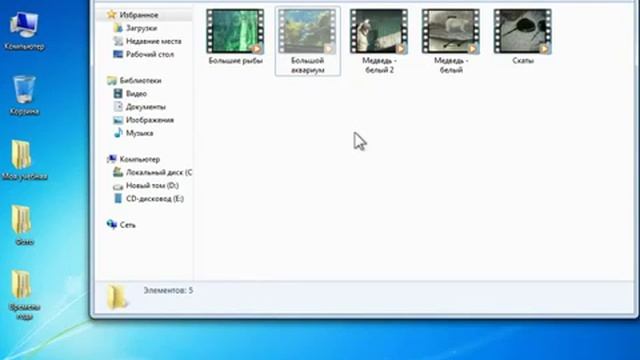Select the Медведь - белый 2 video
Viewport: 640px width, 360px height.
coord(379,41)
